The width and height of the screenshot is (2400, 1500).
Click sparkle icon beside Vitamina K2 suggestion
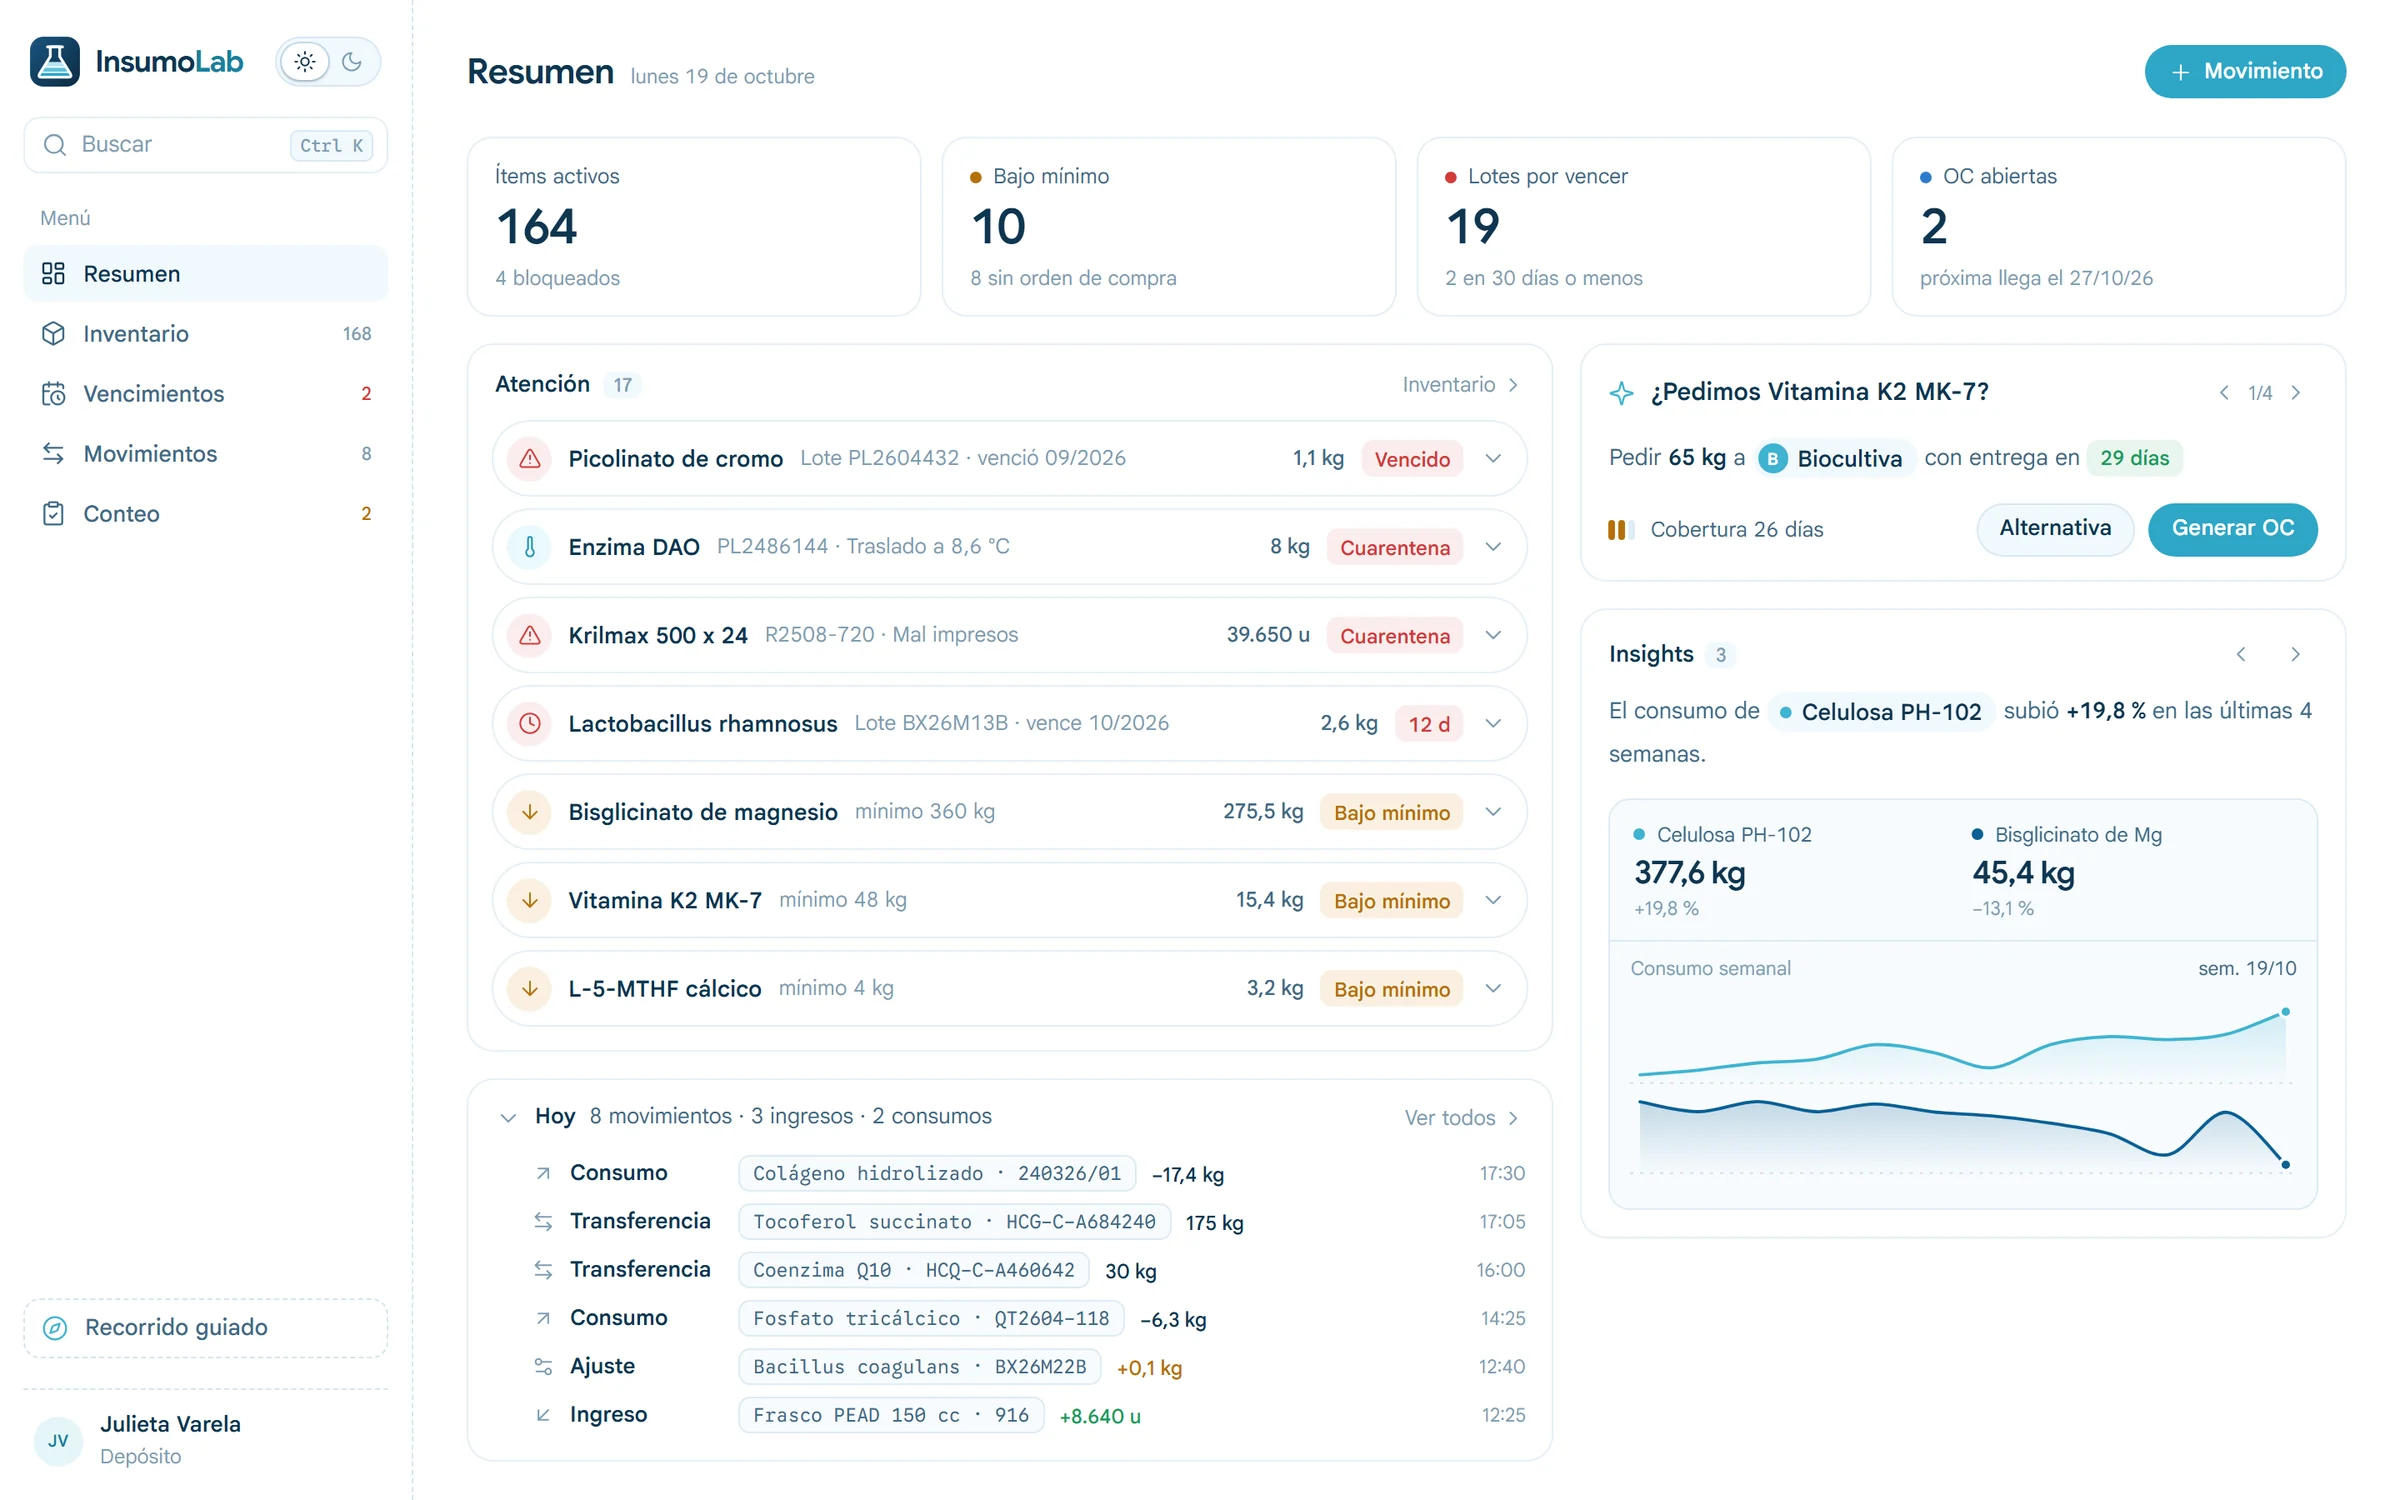click(1622, 393)
